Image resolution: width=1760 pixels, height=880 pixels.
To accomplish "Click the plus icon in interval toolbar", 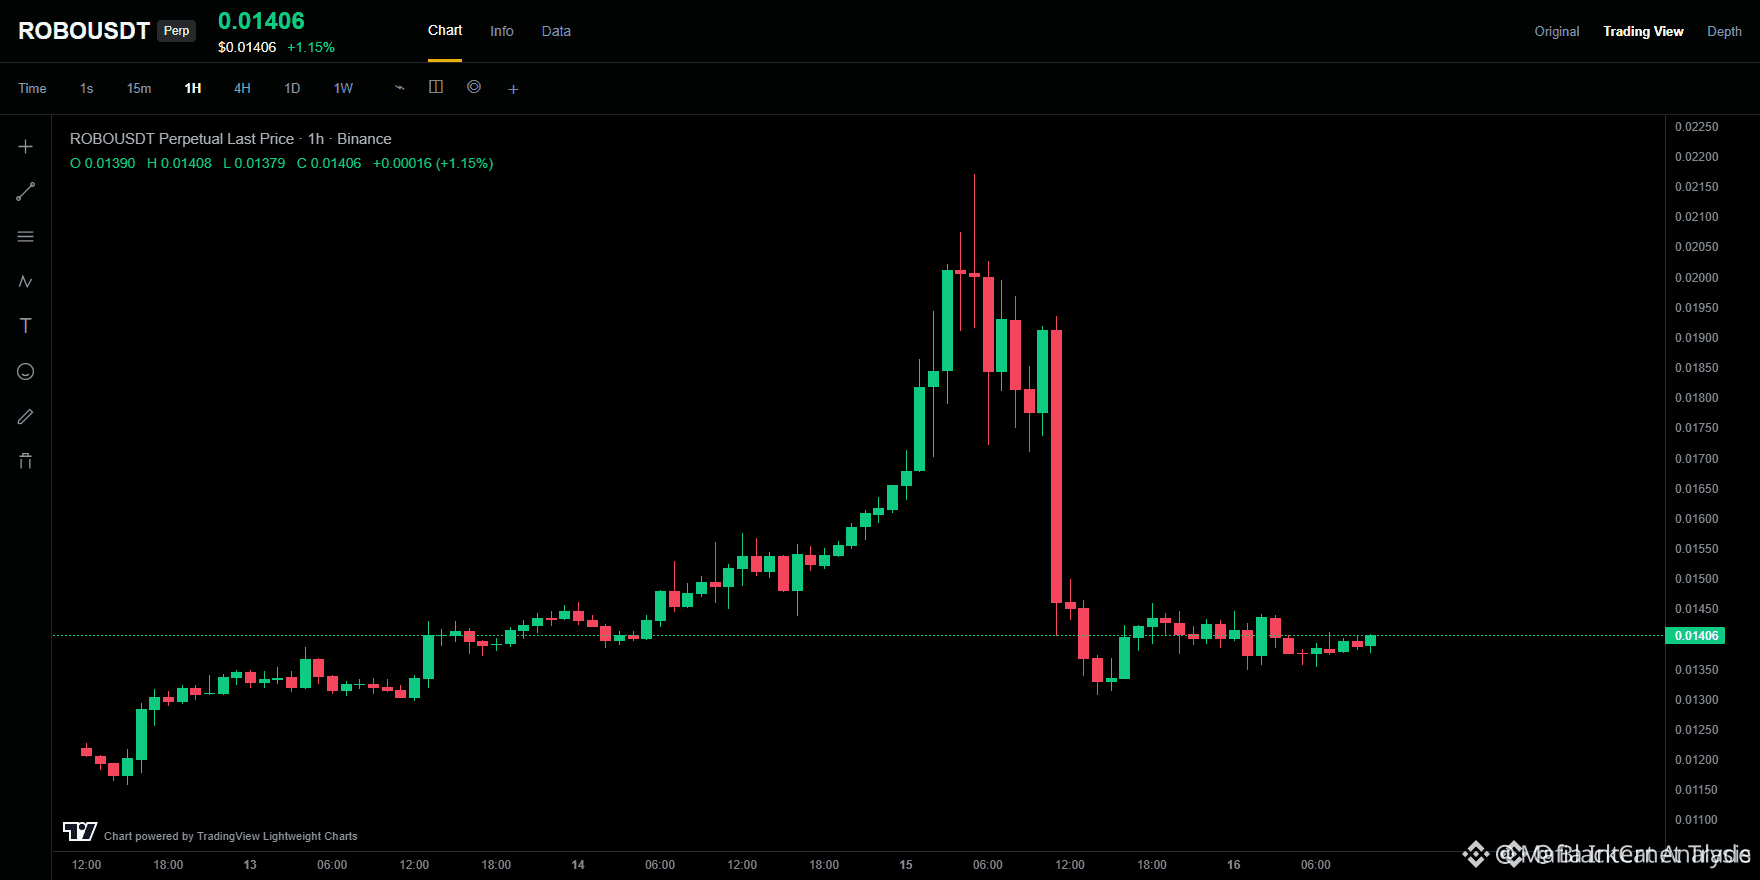I will (x=513, y=89).
